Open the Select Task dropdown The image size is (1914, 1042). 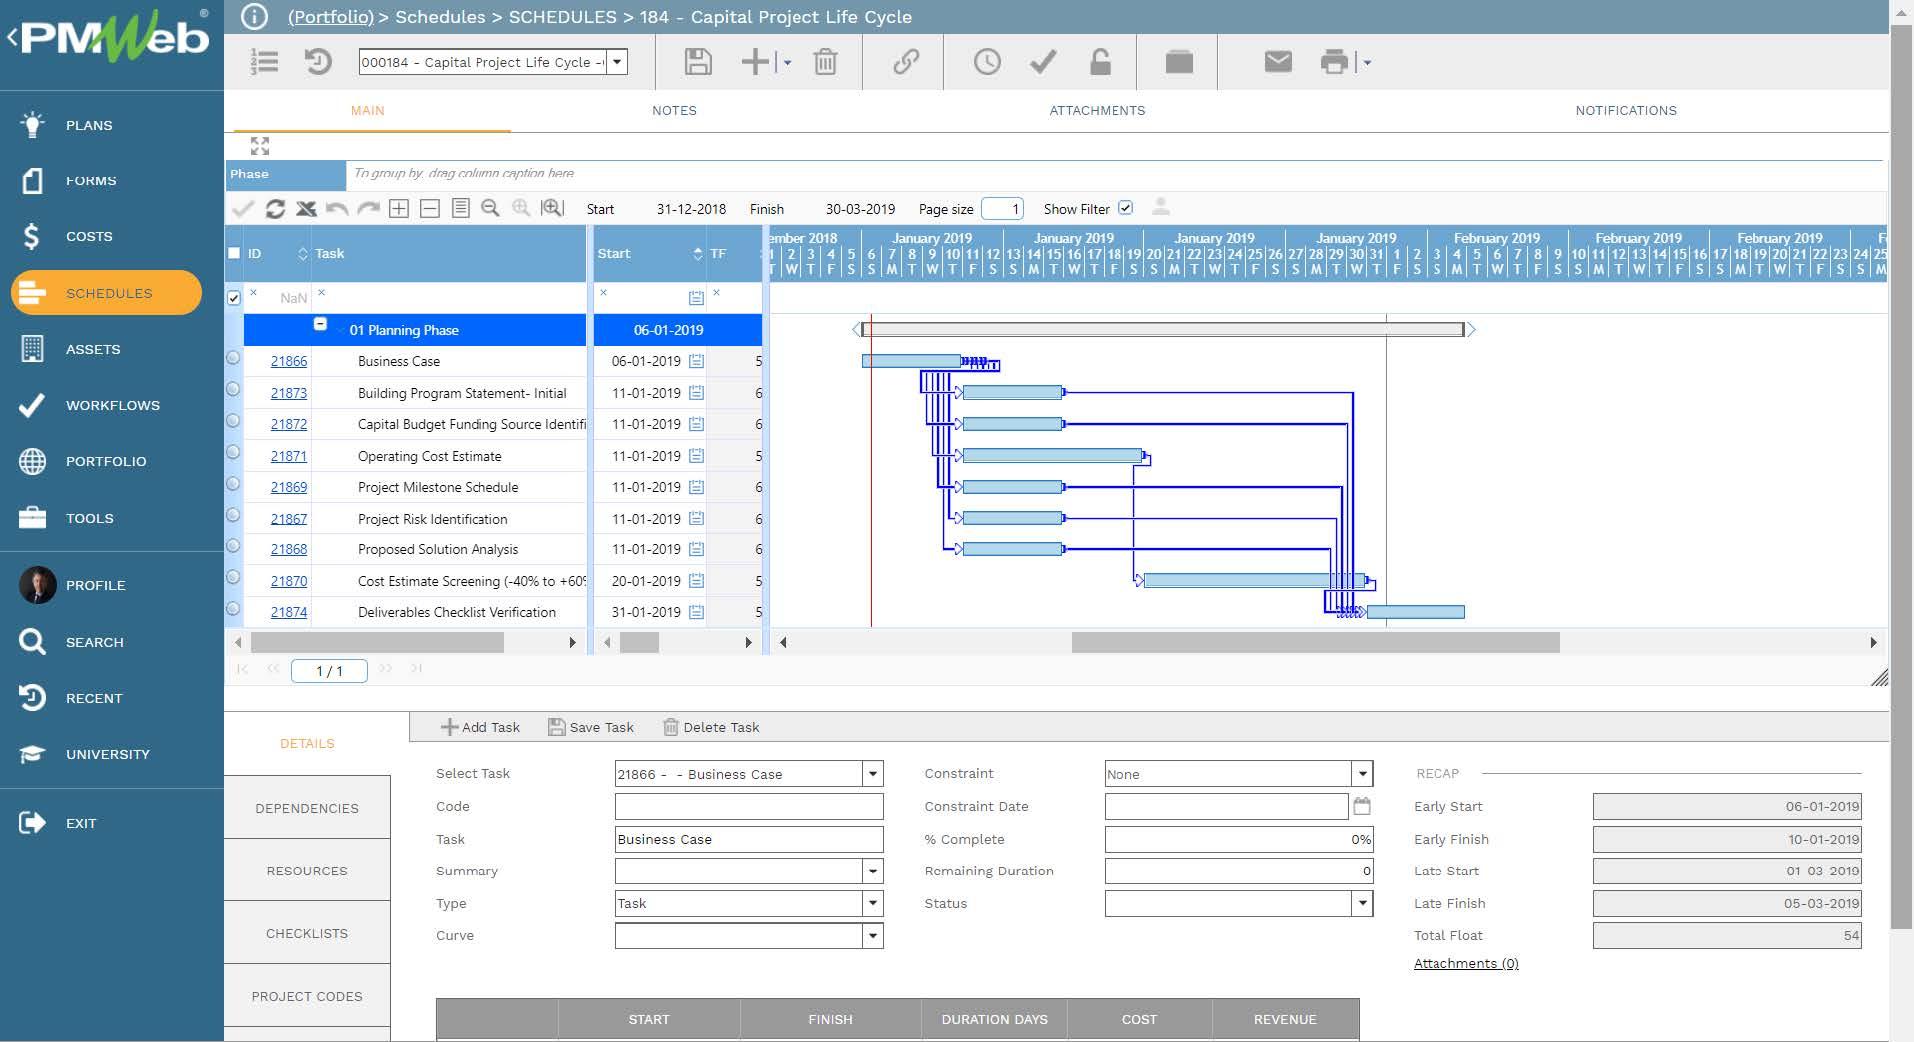(x=872, y=774)
